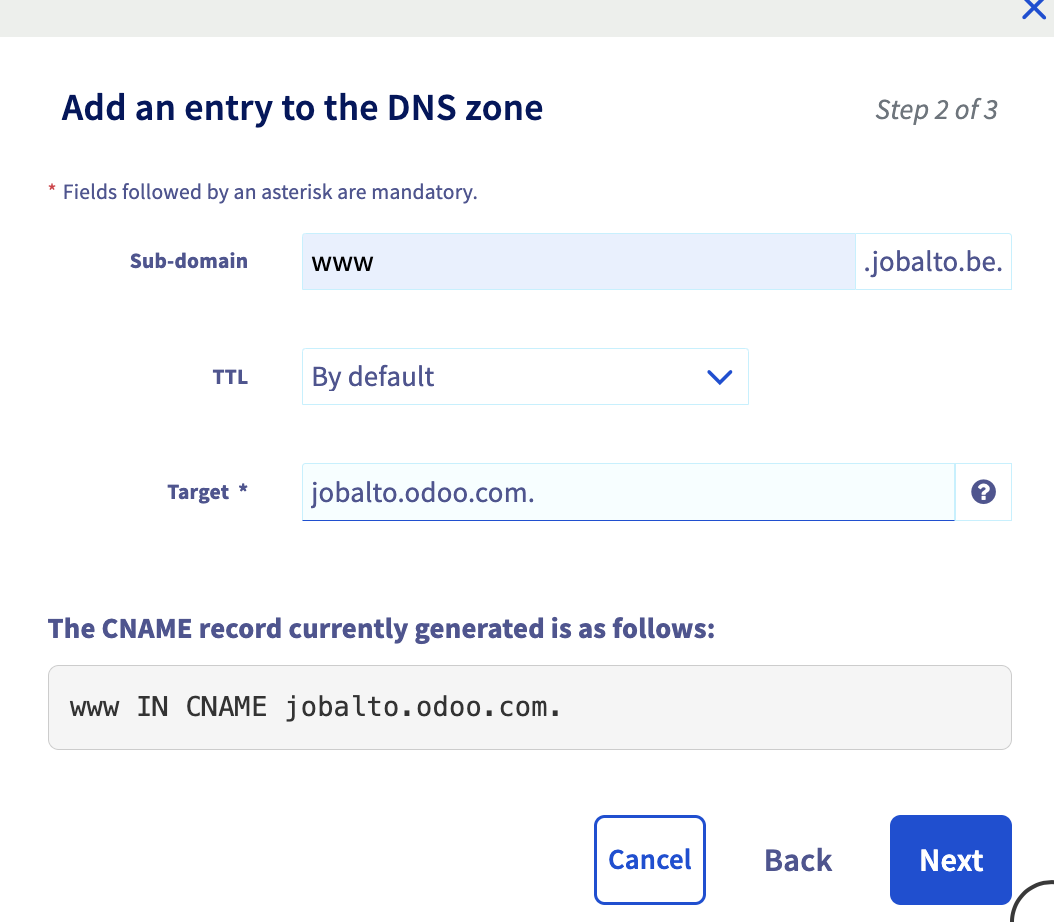Click the generated CNAME record box
Viewport: 1054px width, 922px height.
529,708
